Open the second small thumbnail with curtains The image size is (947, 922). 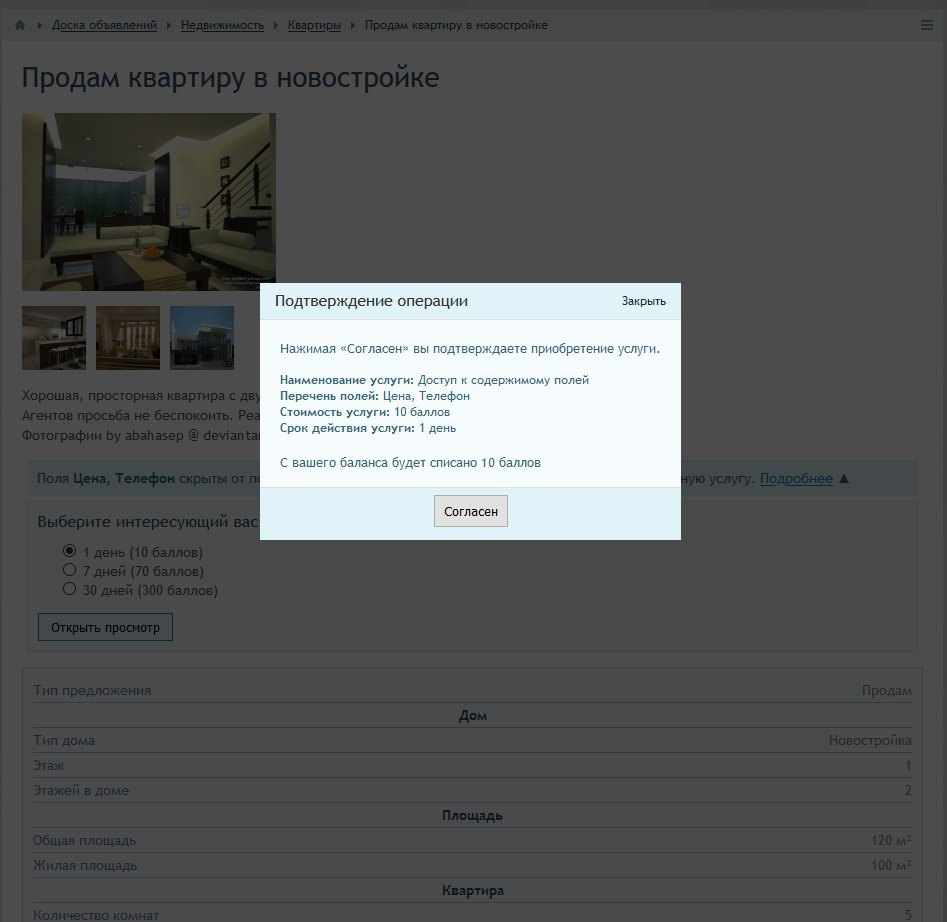tap(128, 338)
